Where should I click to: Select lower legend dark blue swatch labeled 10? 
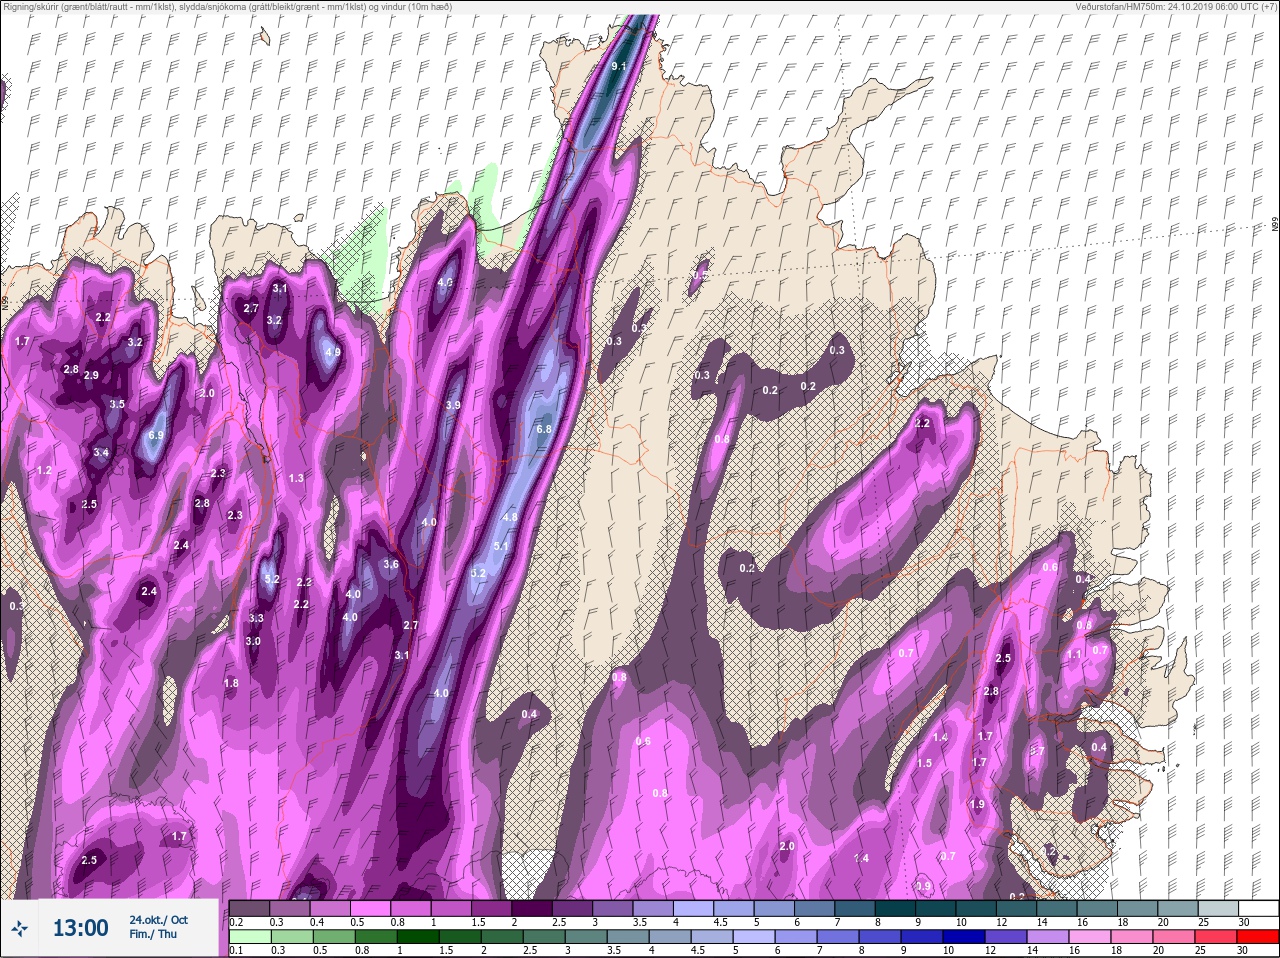(x=964, y=937)
